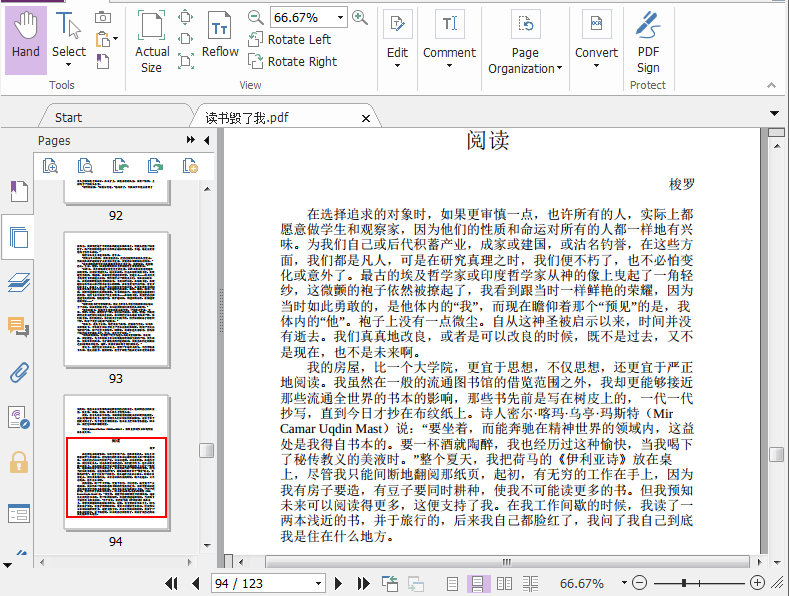Open the Digital Signatures side panel

[19, 418]
